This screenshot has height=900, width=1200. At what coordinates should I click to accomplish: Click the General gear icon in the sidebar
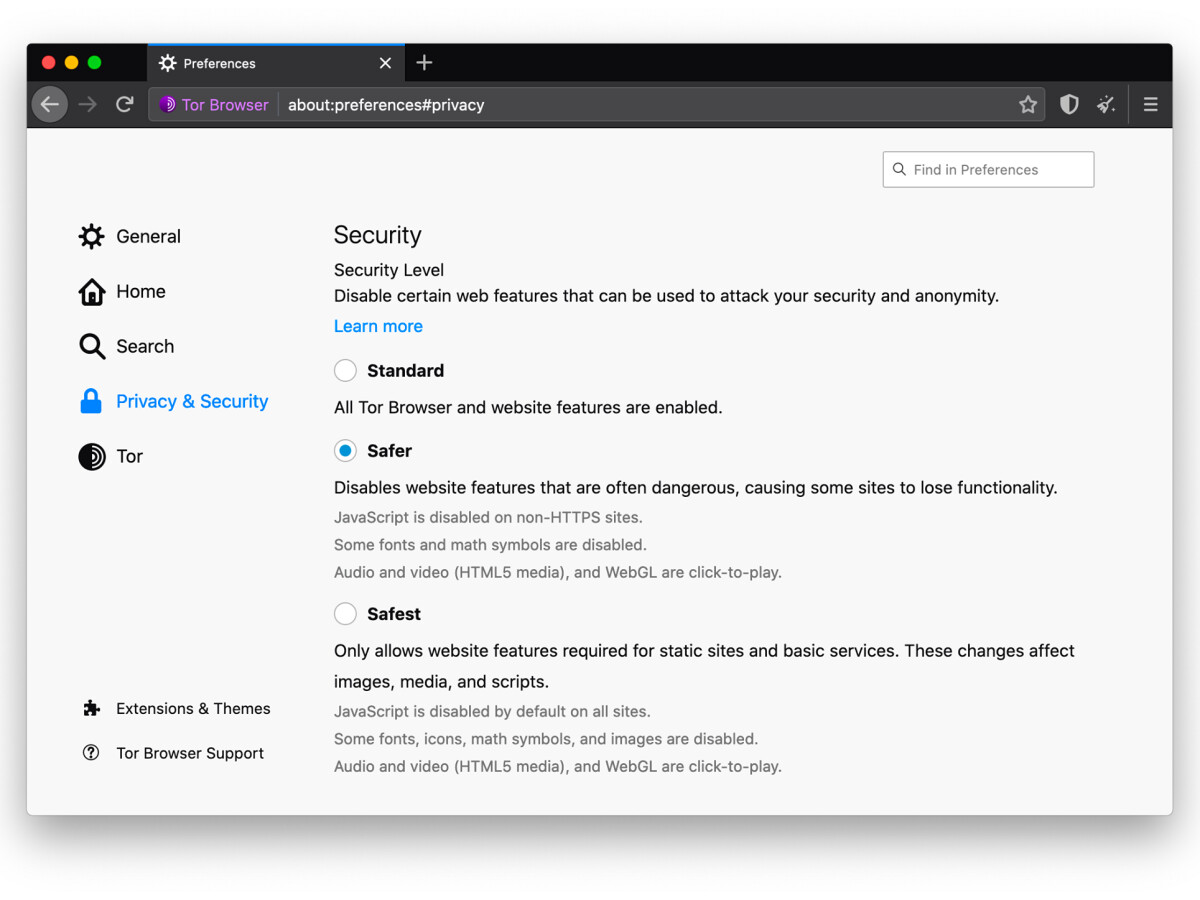[91, 236]
